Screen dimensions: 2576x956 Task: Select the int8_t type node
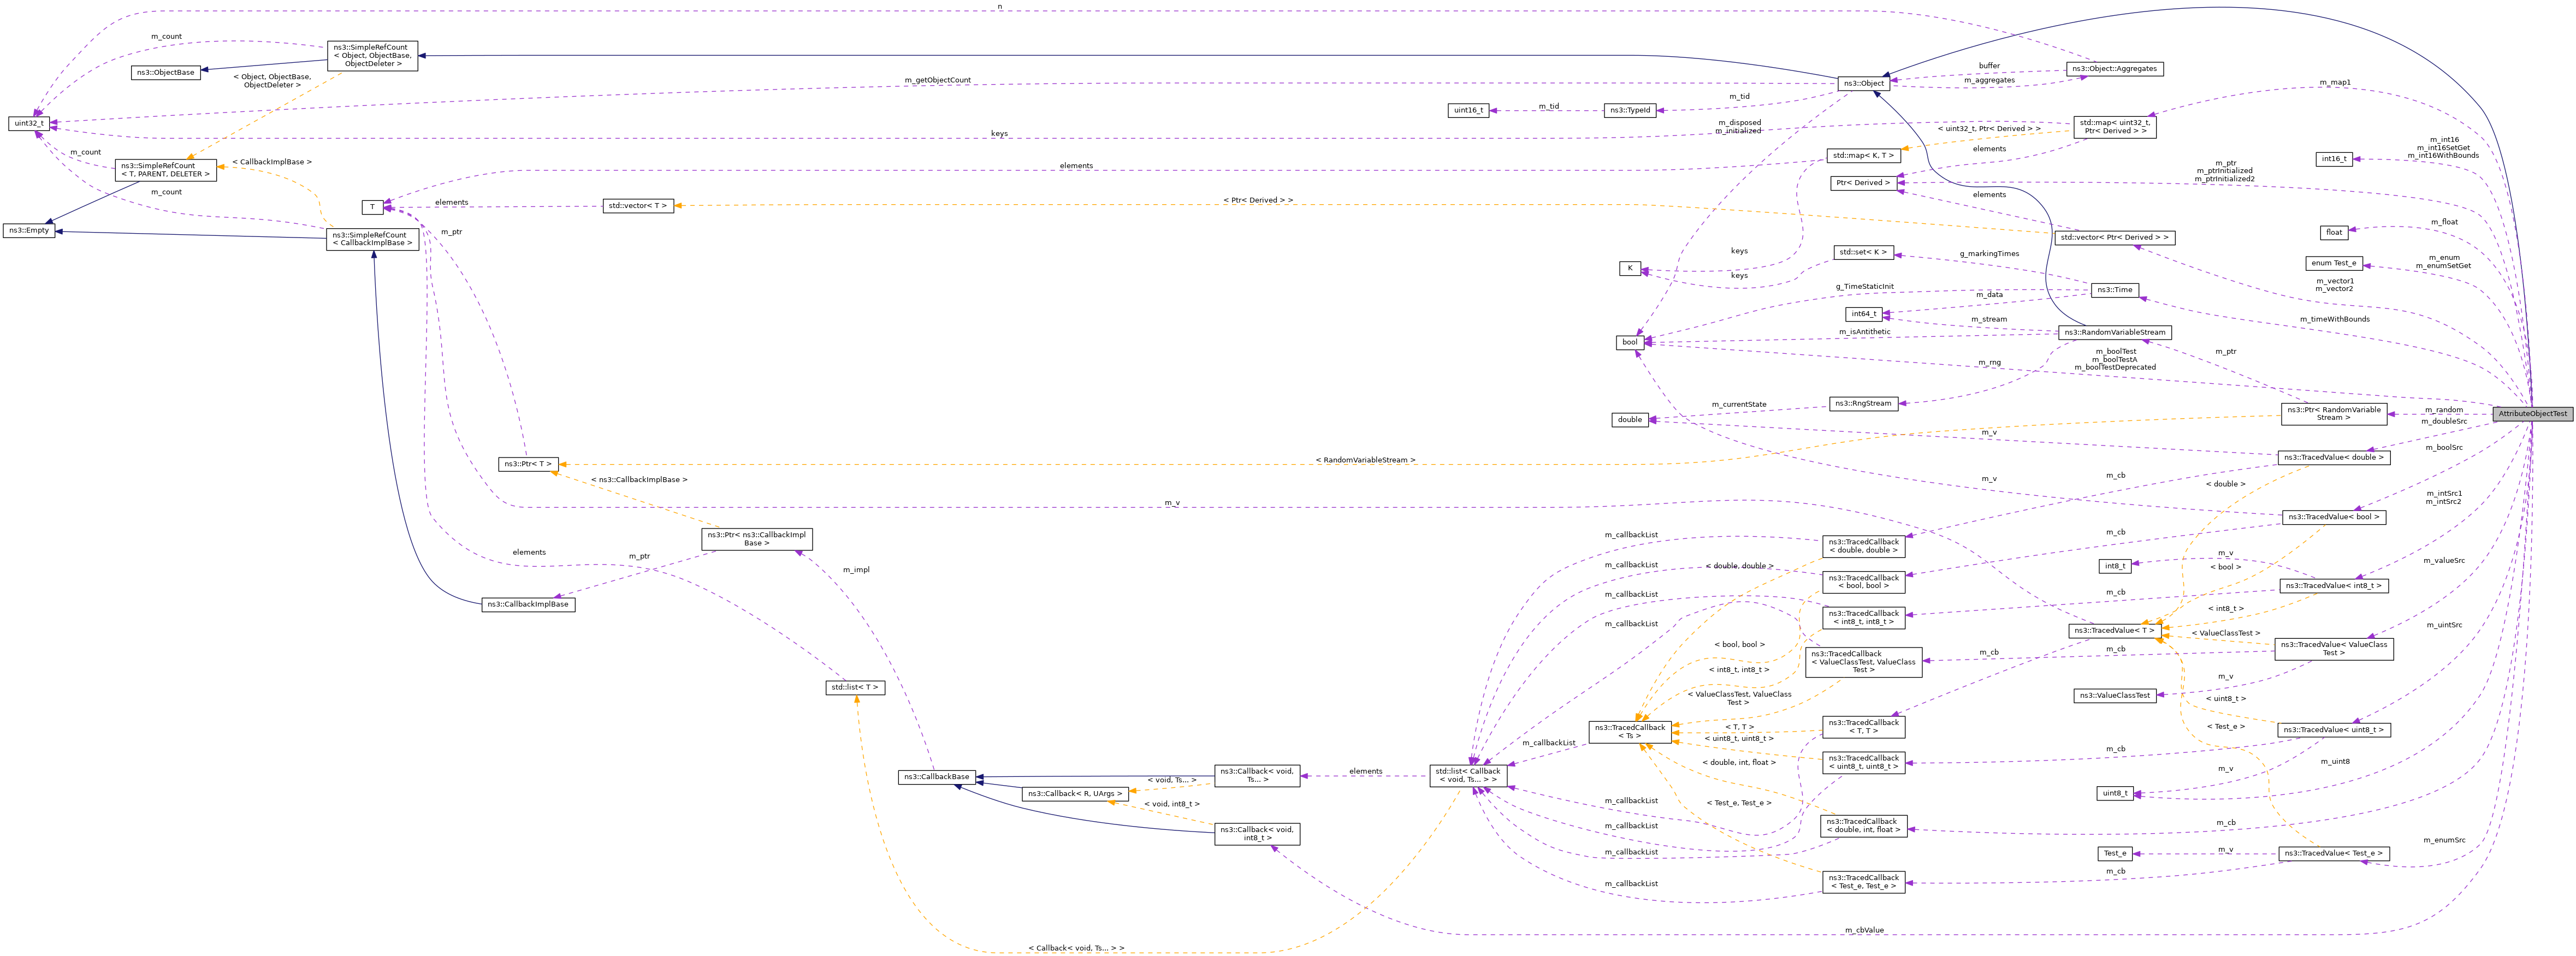tap(2114, 566)
